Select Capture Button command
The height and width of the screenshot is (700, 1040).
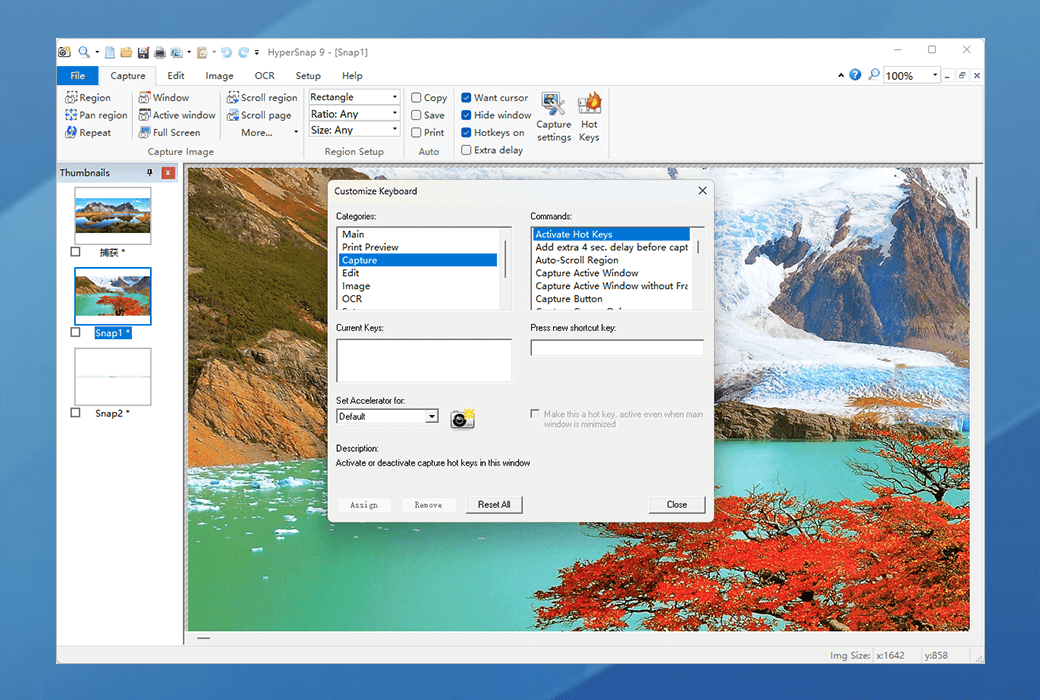612,299
